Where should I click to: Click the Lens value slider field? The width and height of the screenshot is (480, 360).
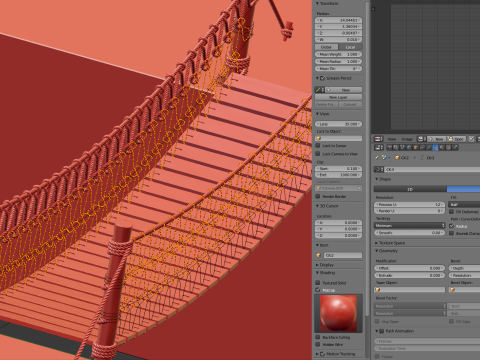point(339,124)
